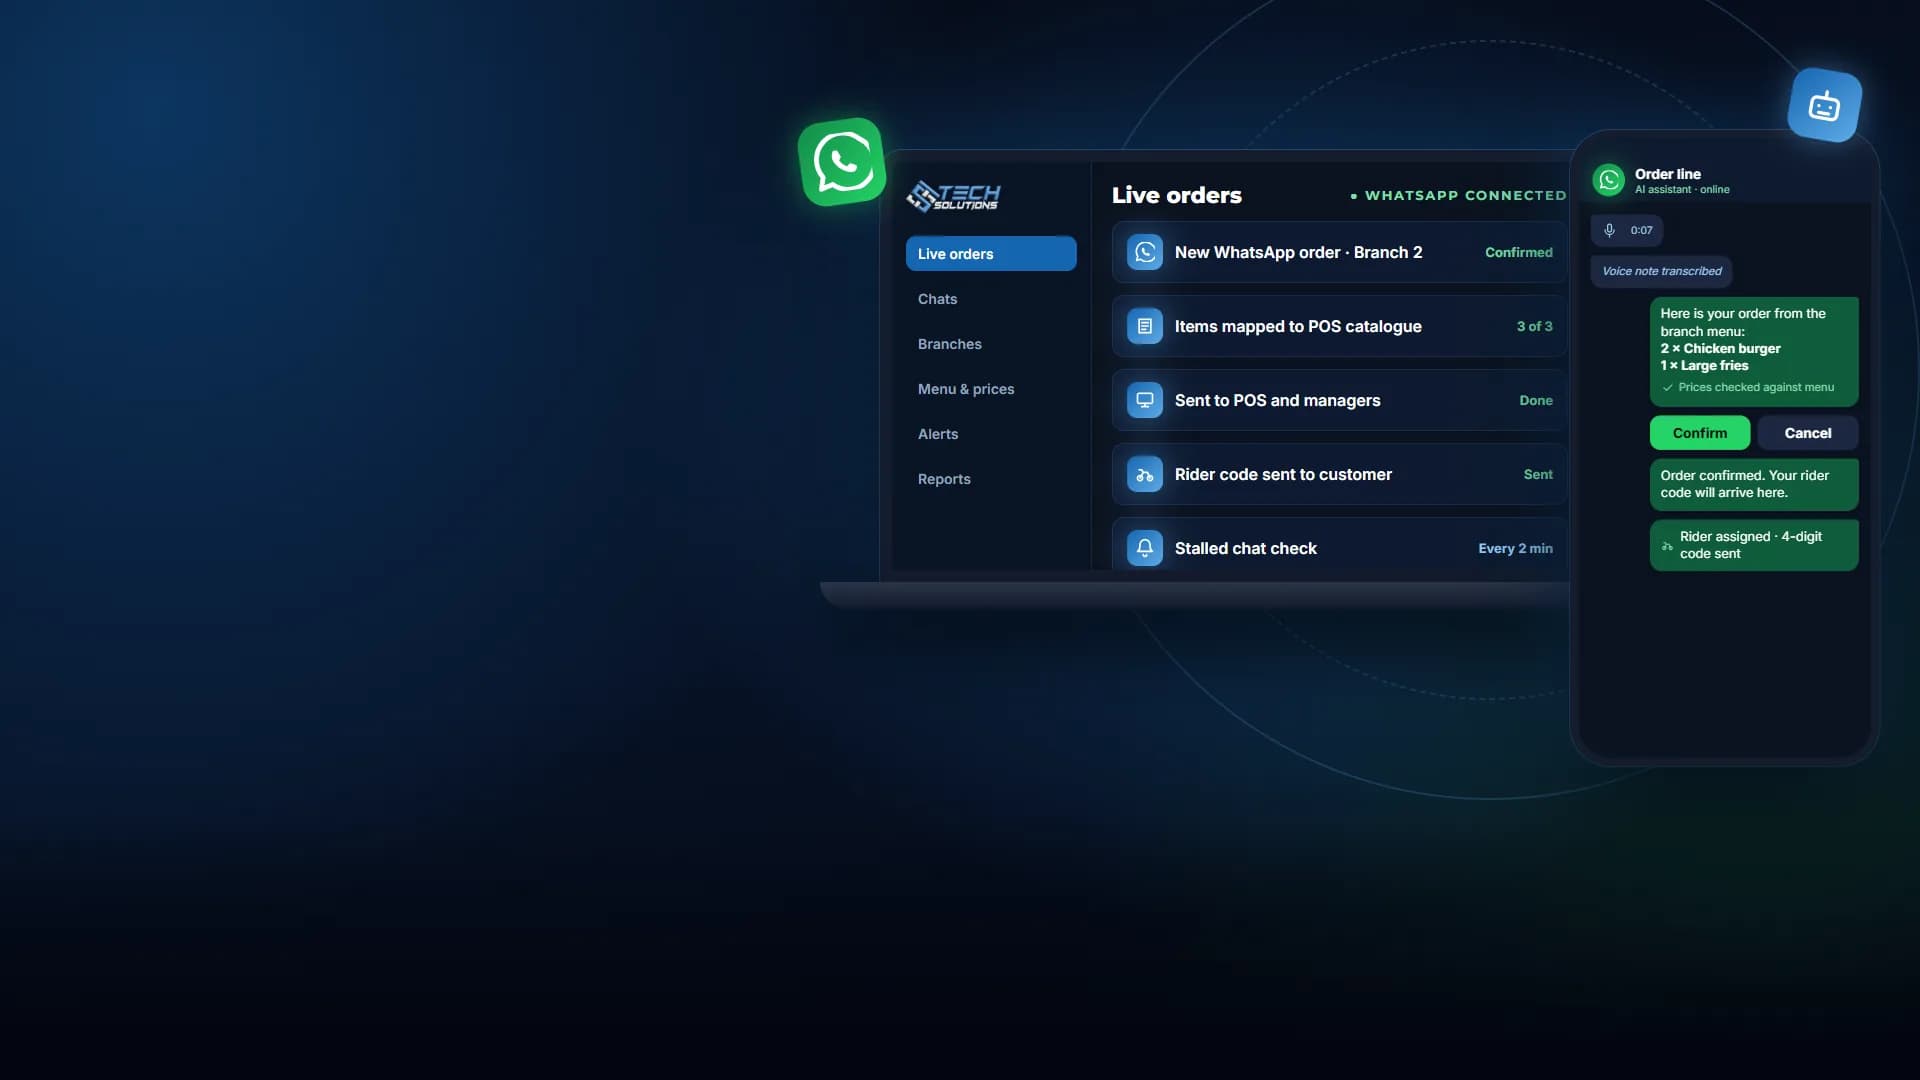Click the checkmark beside Prices checked against menu

coord(1667,388)
